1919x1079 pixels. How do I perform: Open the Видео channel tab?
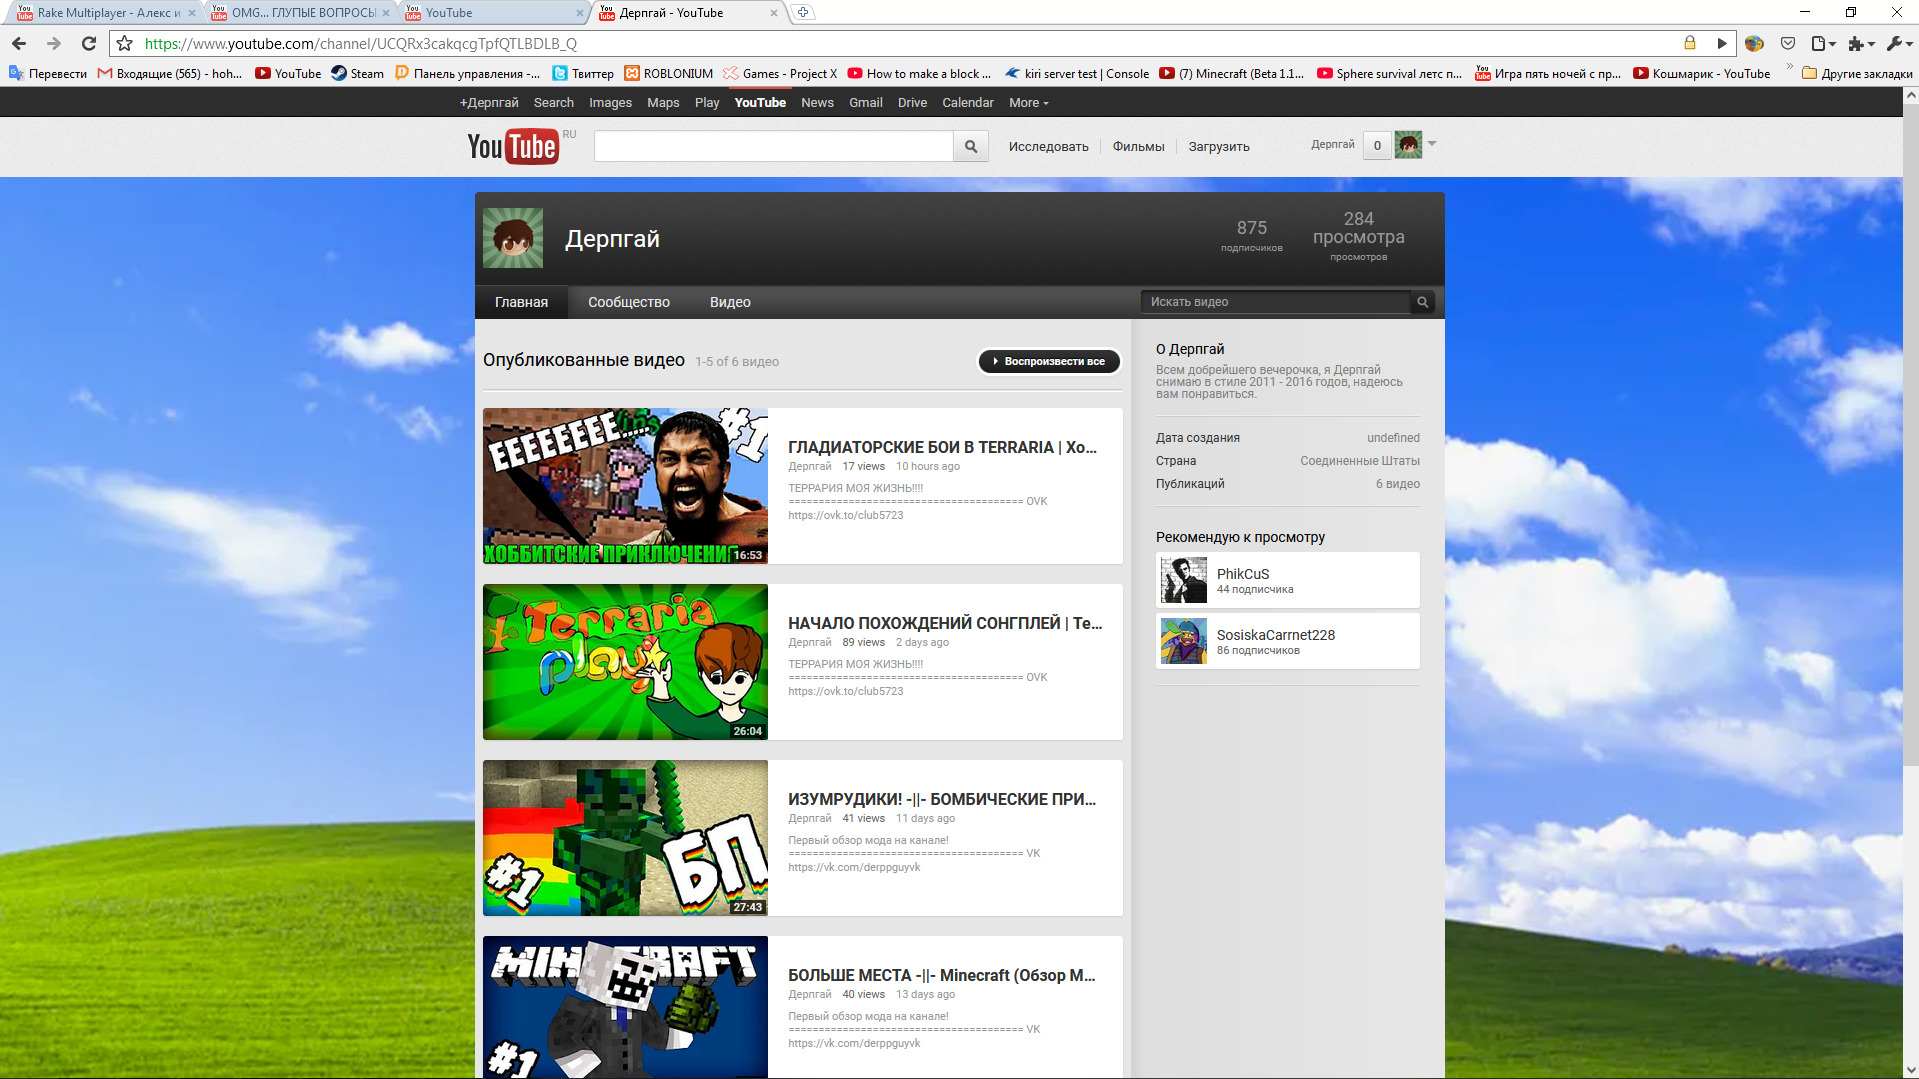point(730,302)
